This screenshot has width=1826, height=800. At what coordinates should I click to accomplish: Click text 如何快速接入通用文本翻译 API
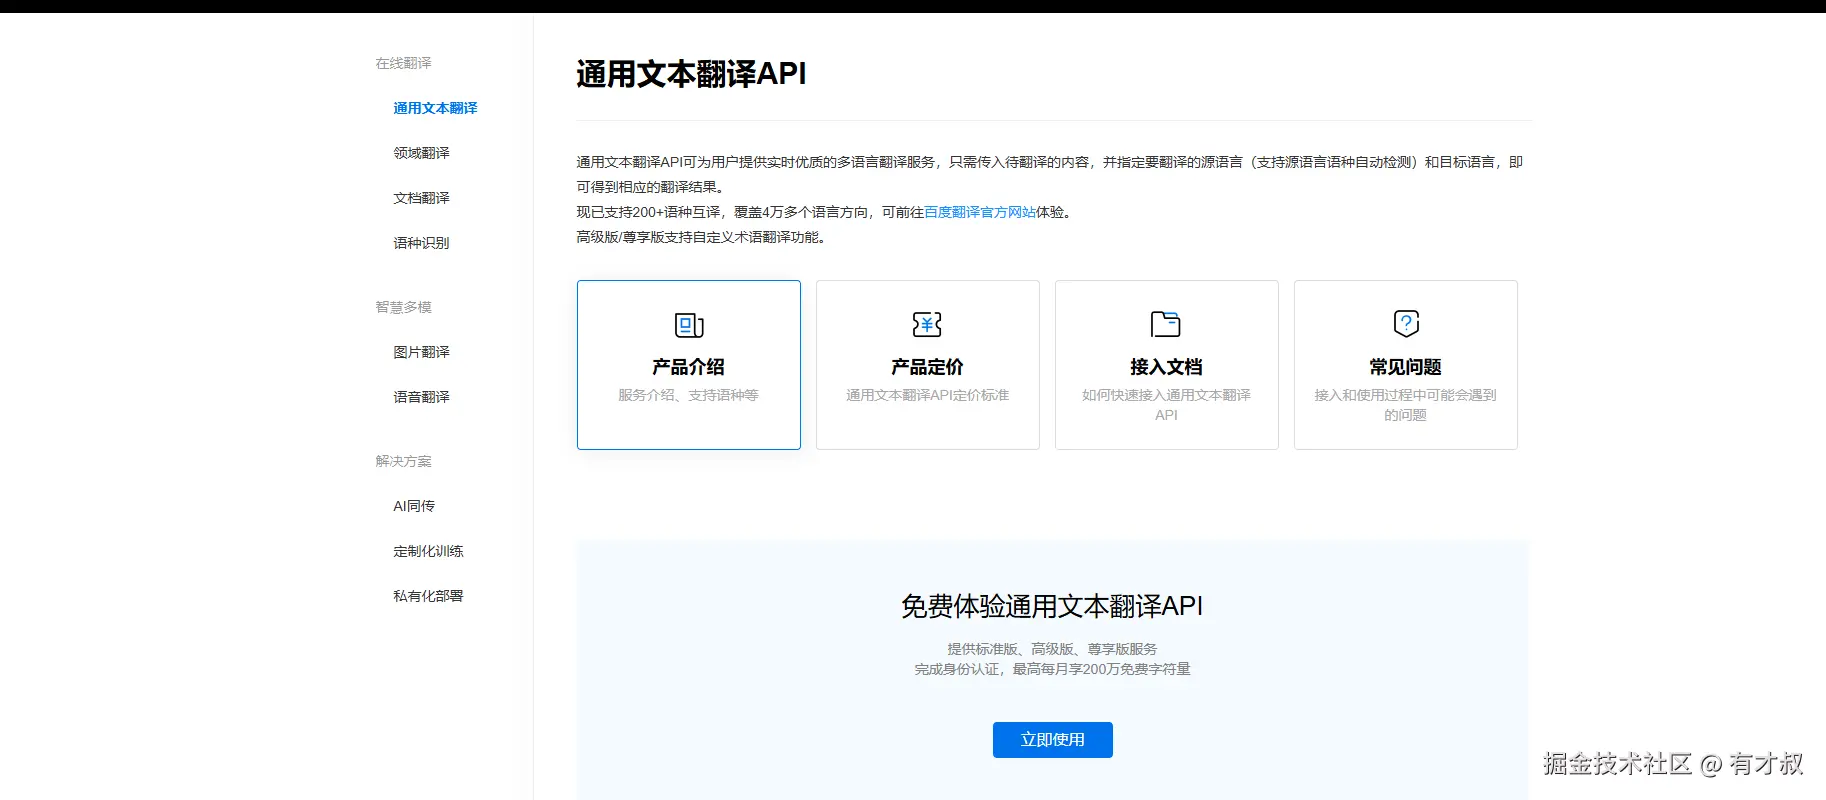pyautogui.click(x=1166, y=405)
